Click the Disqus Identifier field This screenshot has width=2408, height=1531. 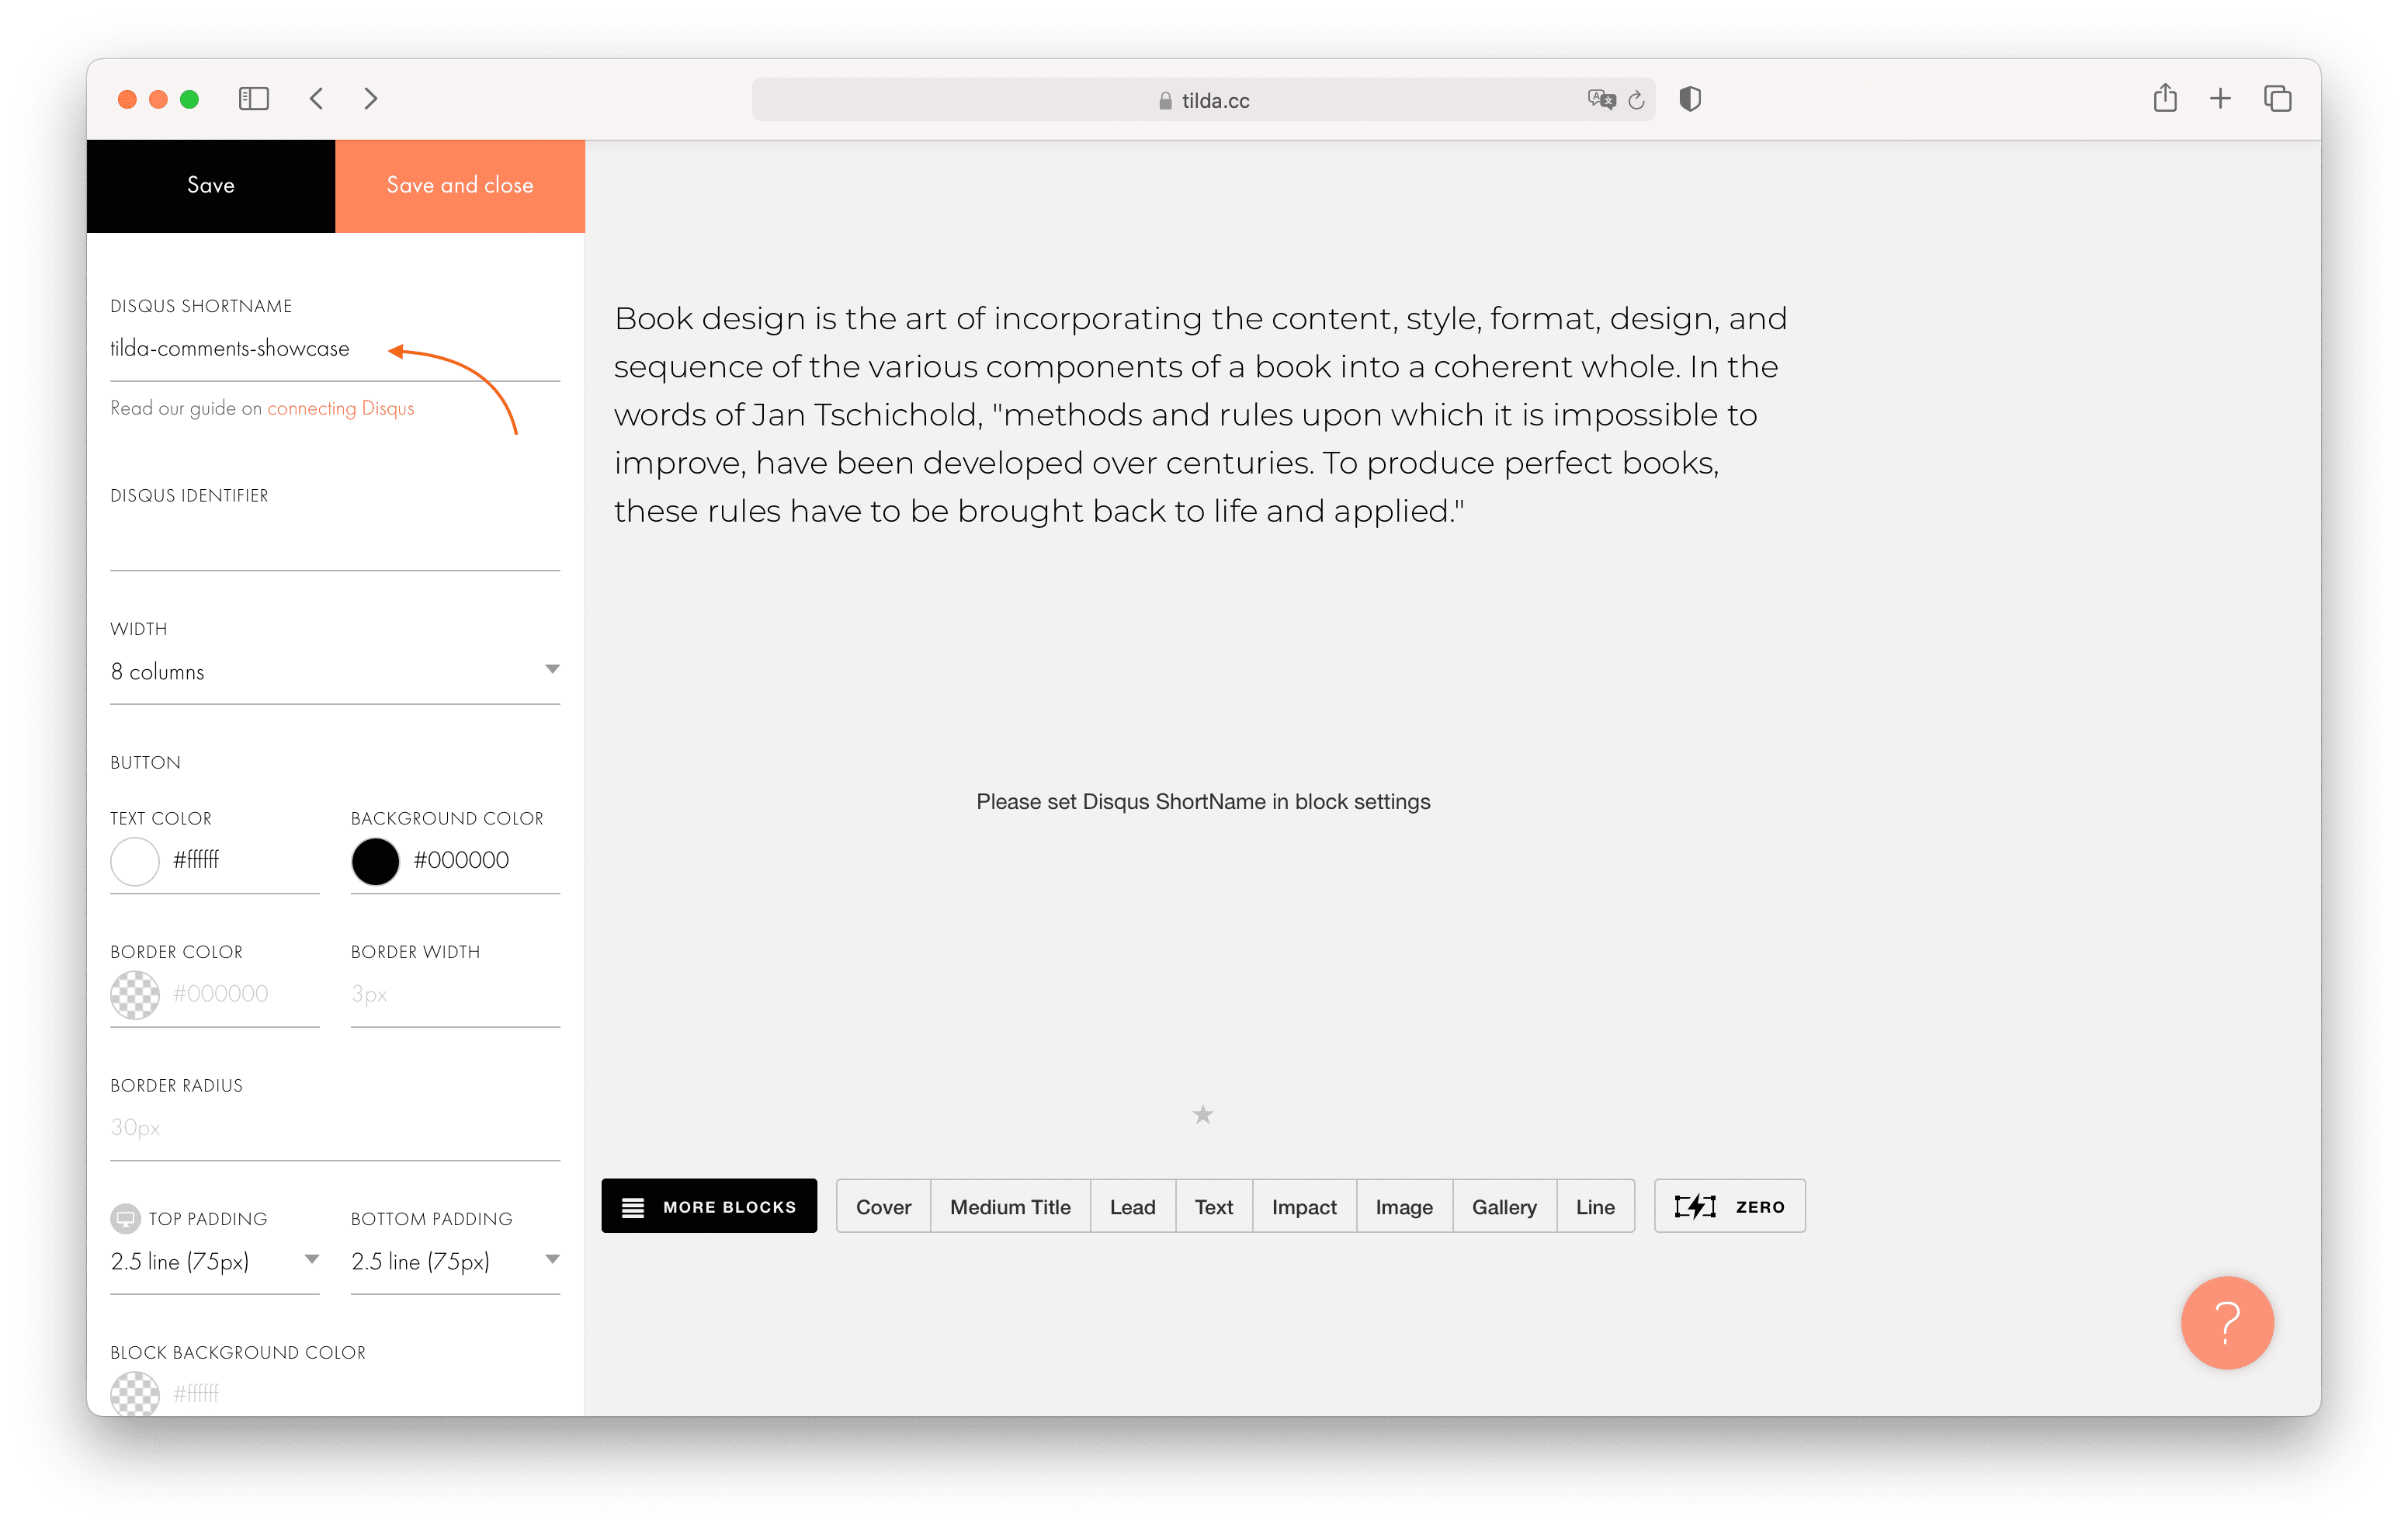[x=335, y=540]
